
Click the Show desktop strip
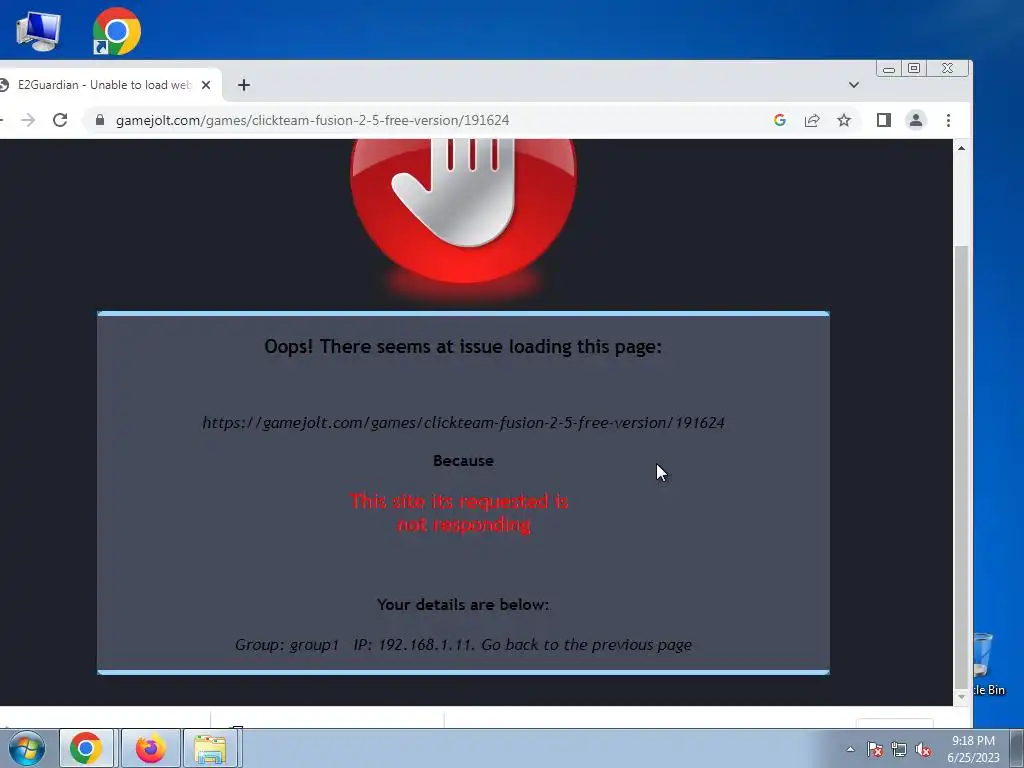[1017, 748]
